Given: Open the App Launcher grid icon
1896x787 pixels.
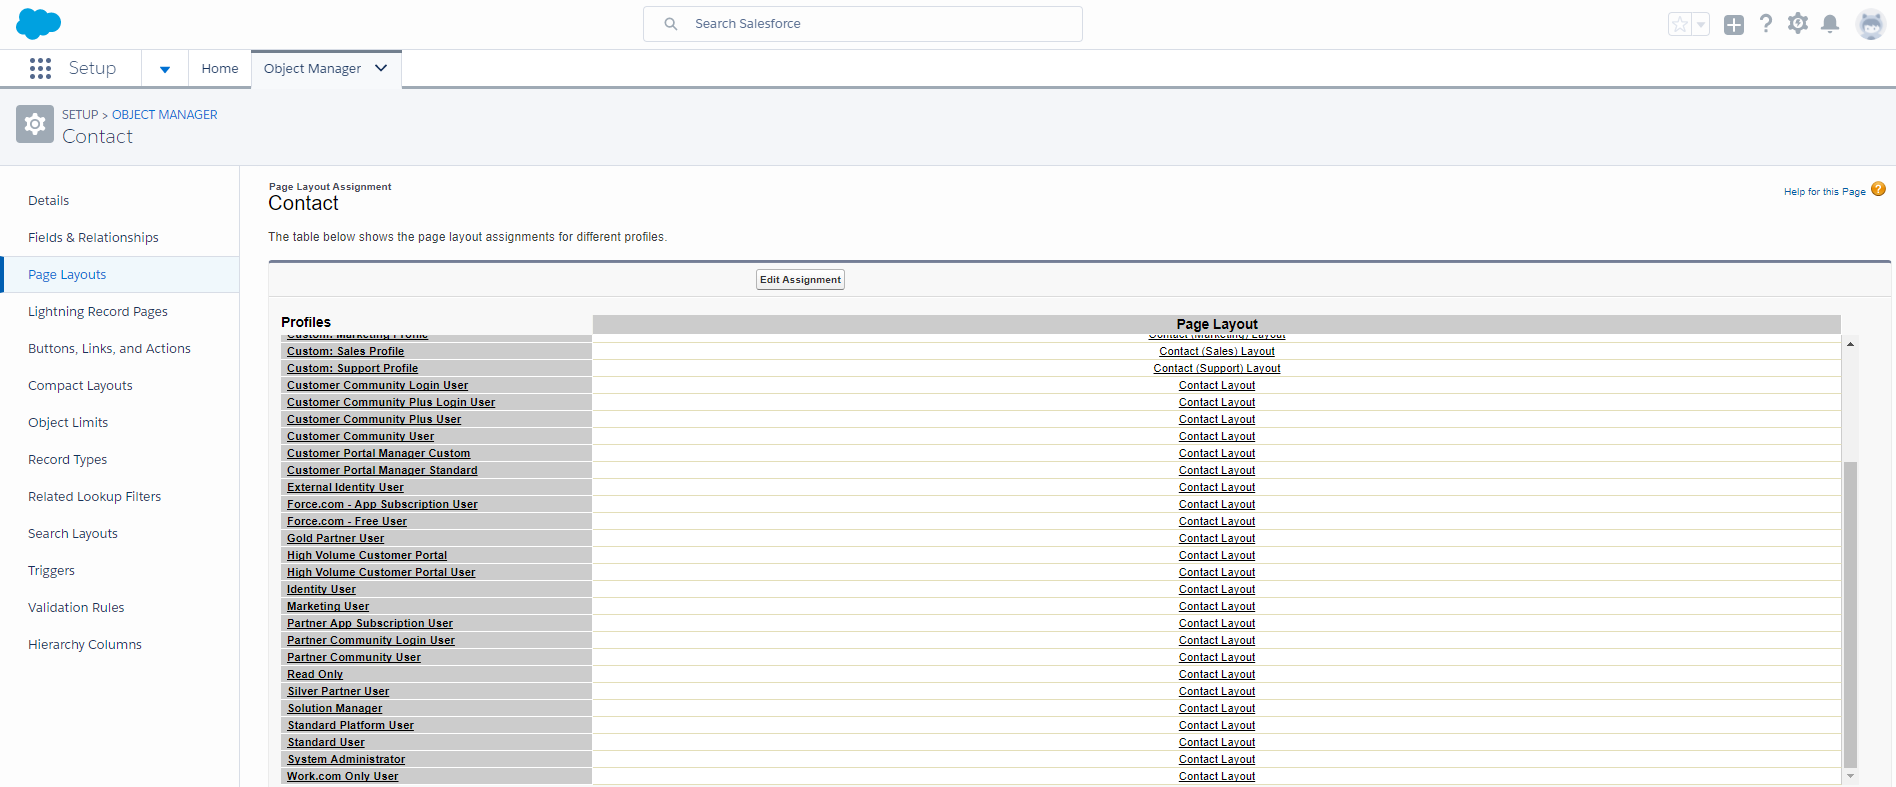Looking at the screenshot, I should click(40, 68).
